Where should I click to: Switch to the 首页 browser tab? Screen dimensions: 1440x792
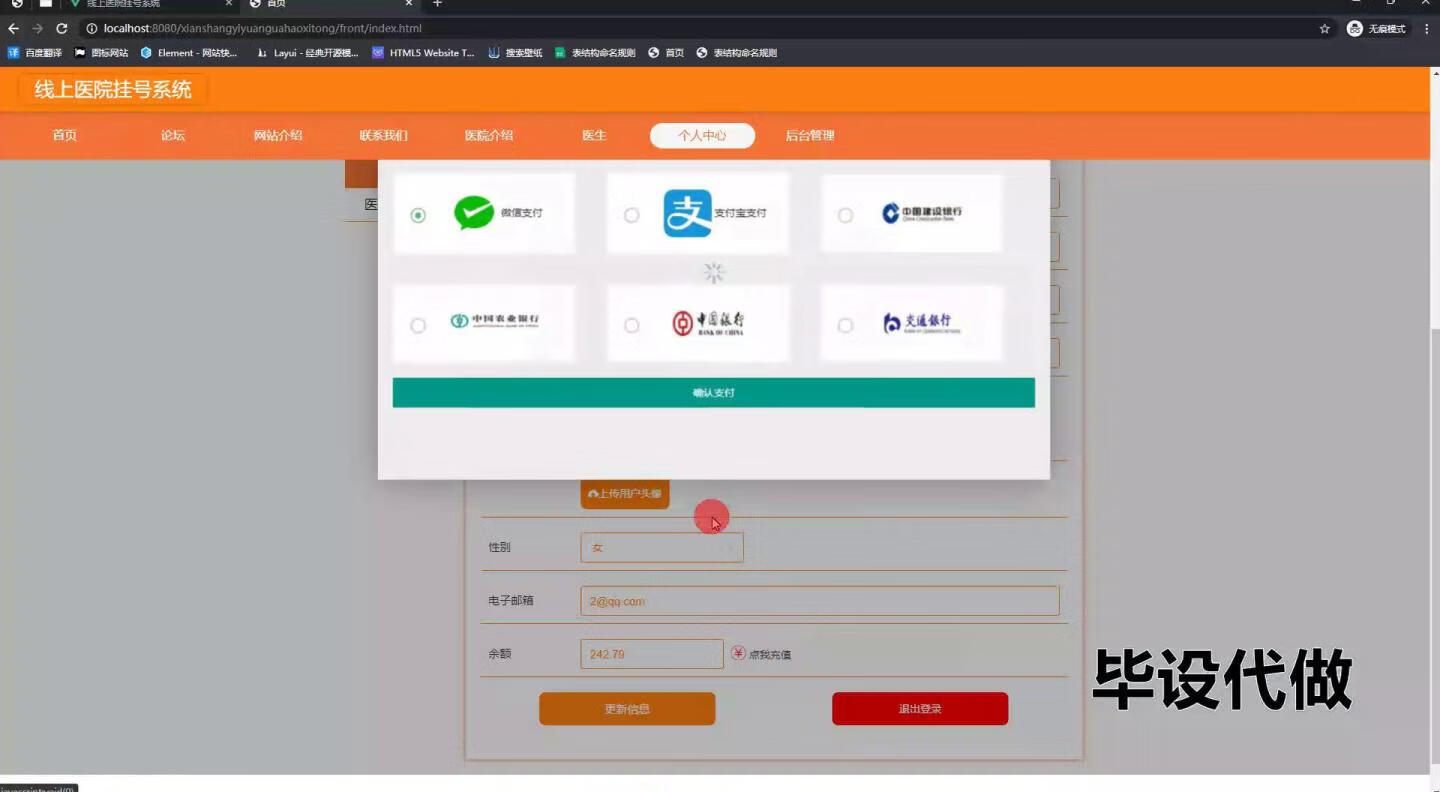coord(330,4)
